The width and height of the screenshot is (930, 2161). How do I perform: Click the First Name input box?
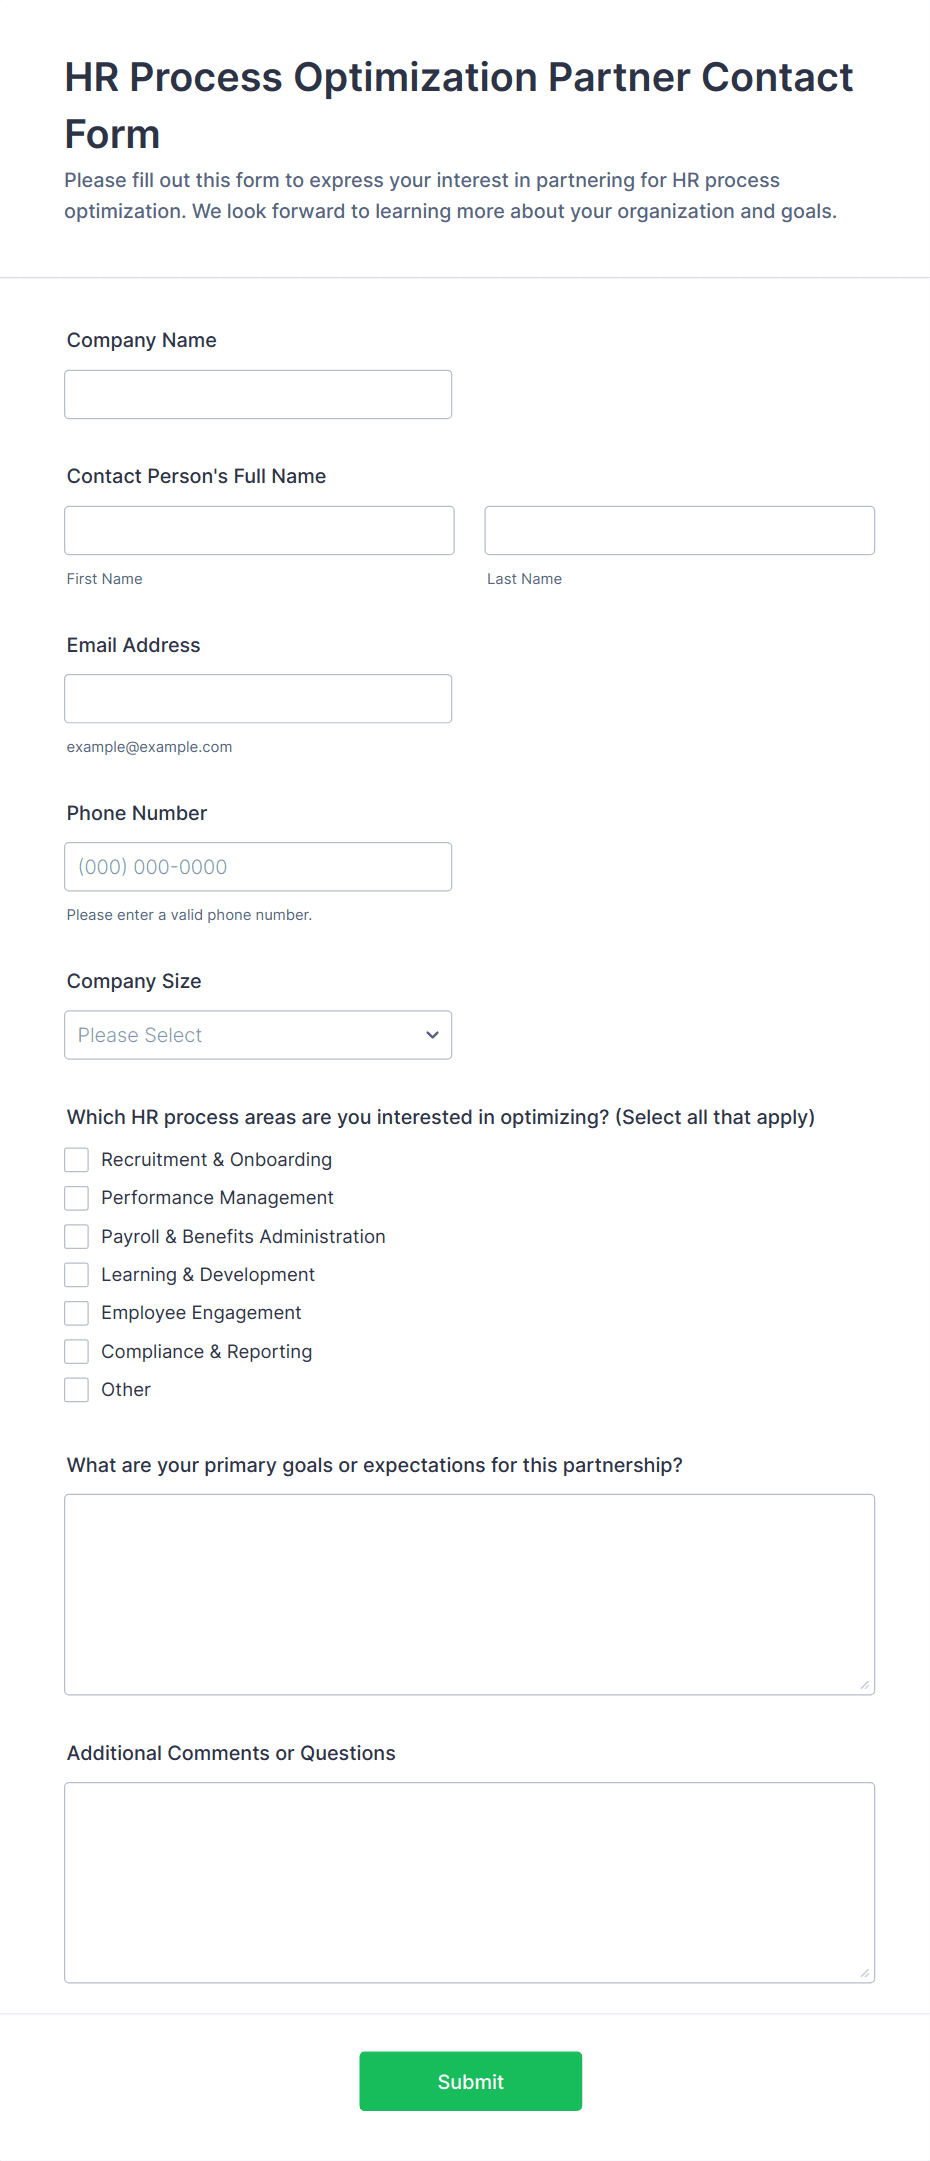click(x=259, y=530)
